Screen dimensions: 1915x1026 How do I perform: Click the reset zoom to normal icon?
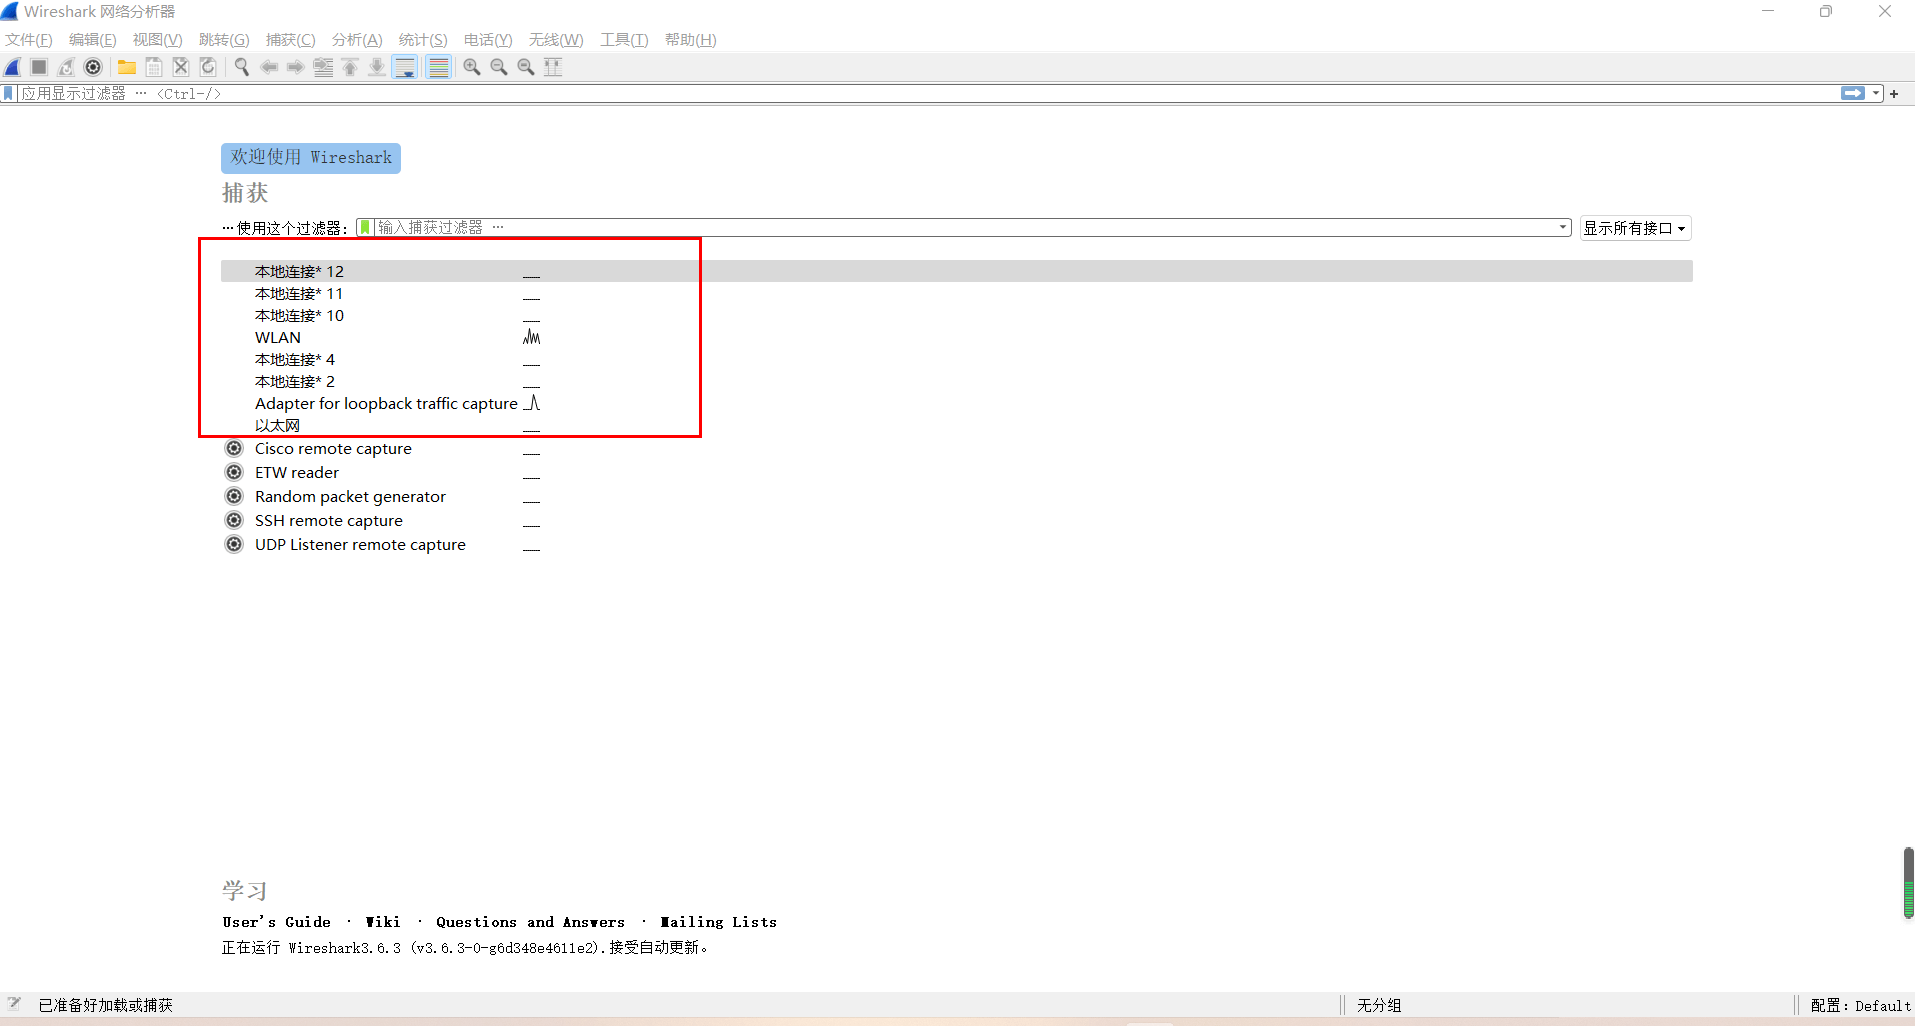[526, 67]
